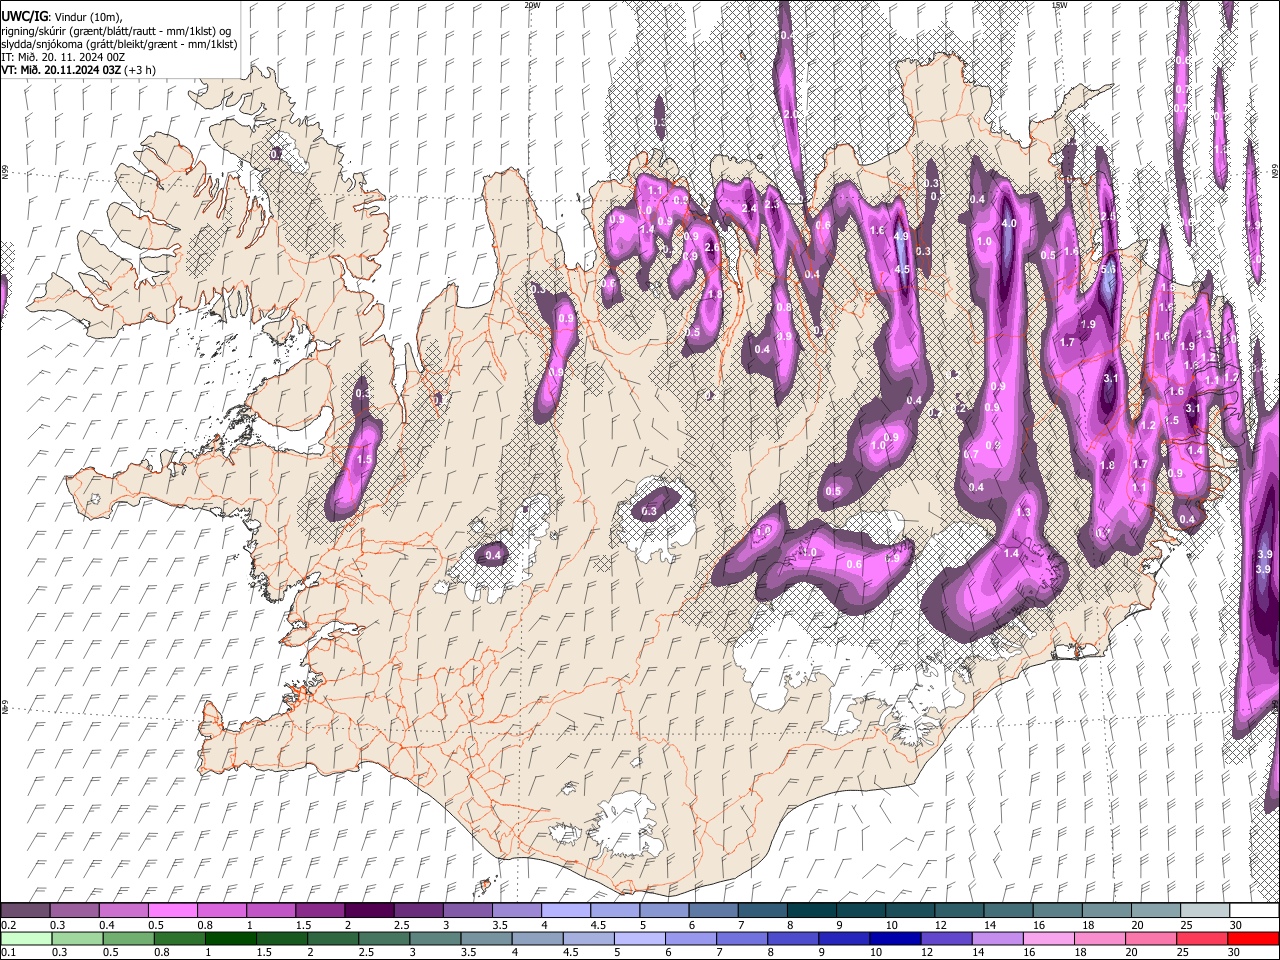Select the 0.4 orchid swatch in the snow scale
Screen dimensions: 1280x960
(124, 910)
